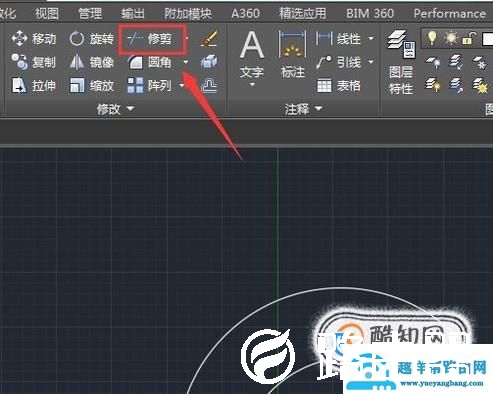Image resolution: width=493 pixels, height=394 pixels.
Task: Open the white layer color swatch
Action: (x=487, y=39)
